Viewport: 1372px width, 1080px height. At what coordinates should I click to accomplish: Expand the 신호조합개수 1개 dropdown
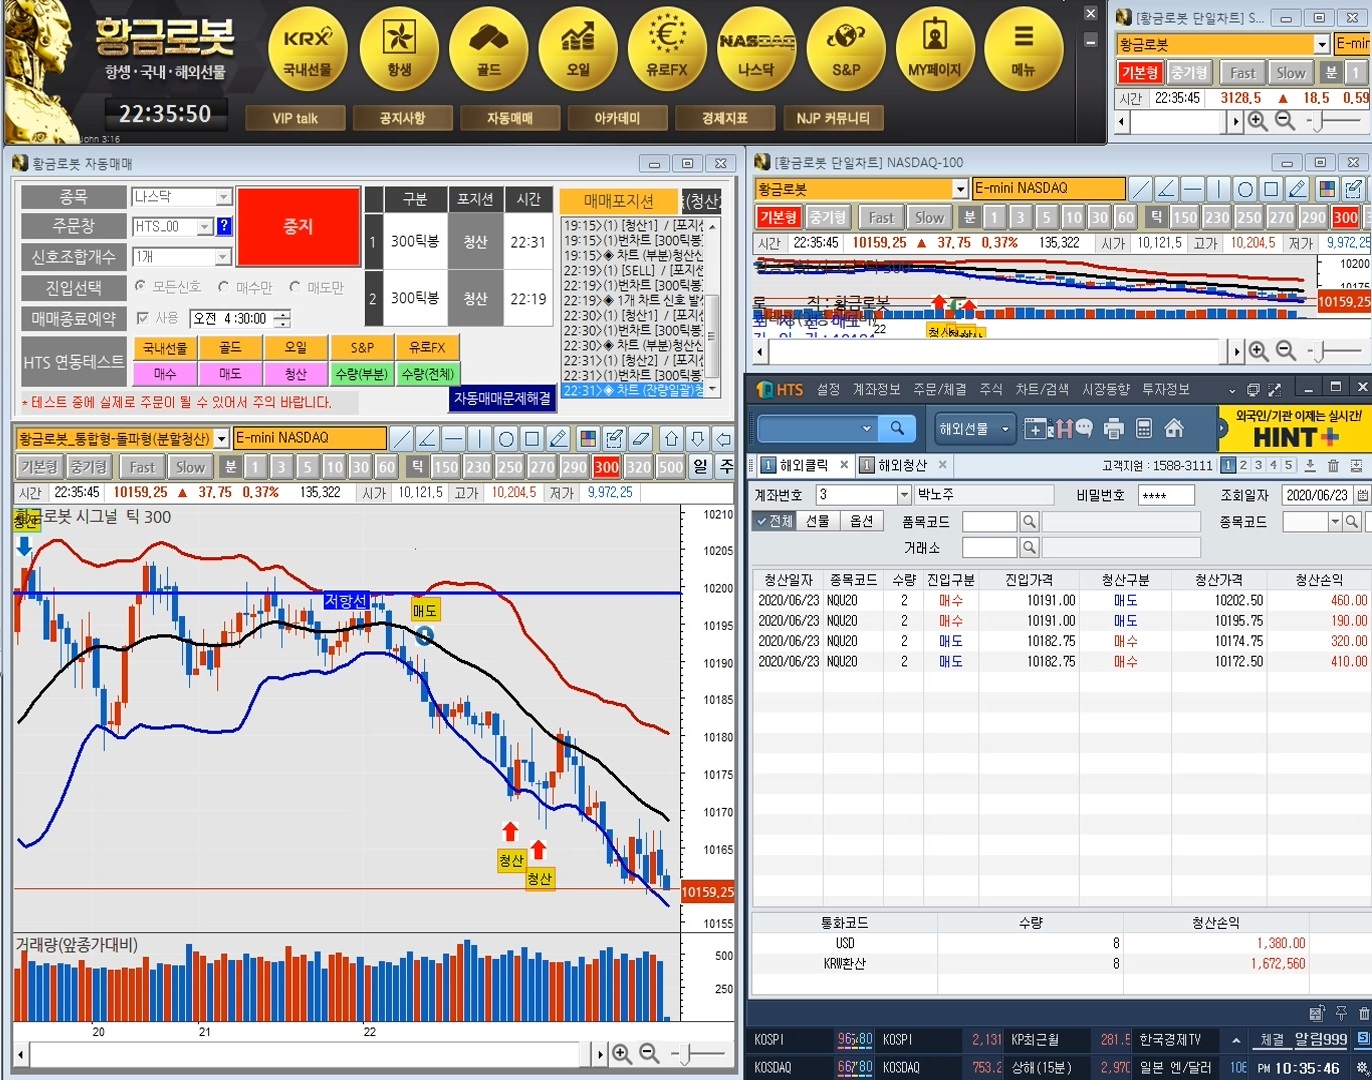click(223, 257)
